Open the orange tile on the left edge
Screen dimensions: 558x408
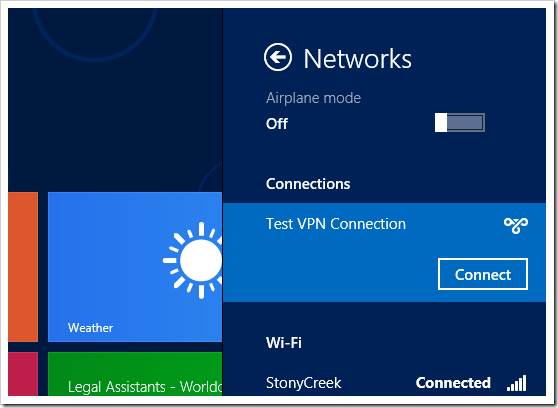(x=23, y=267)
